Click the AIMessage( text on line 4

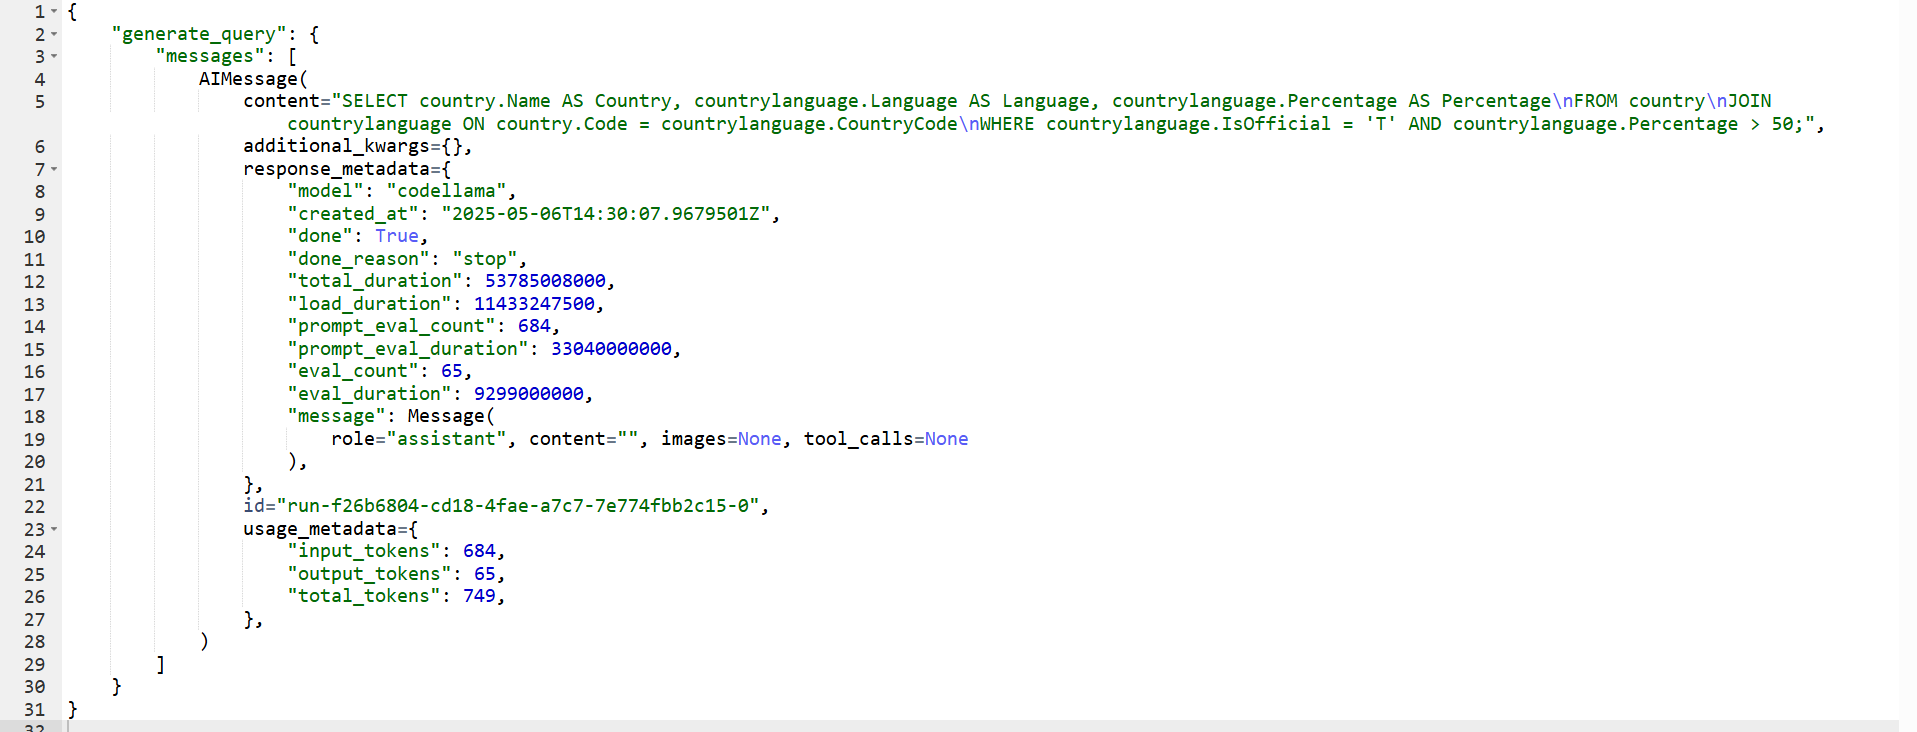pos(254,79)
